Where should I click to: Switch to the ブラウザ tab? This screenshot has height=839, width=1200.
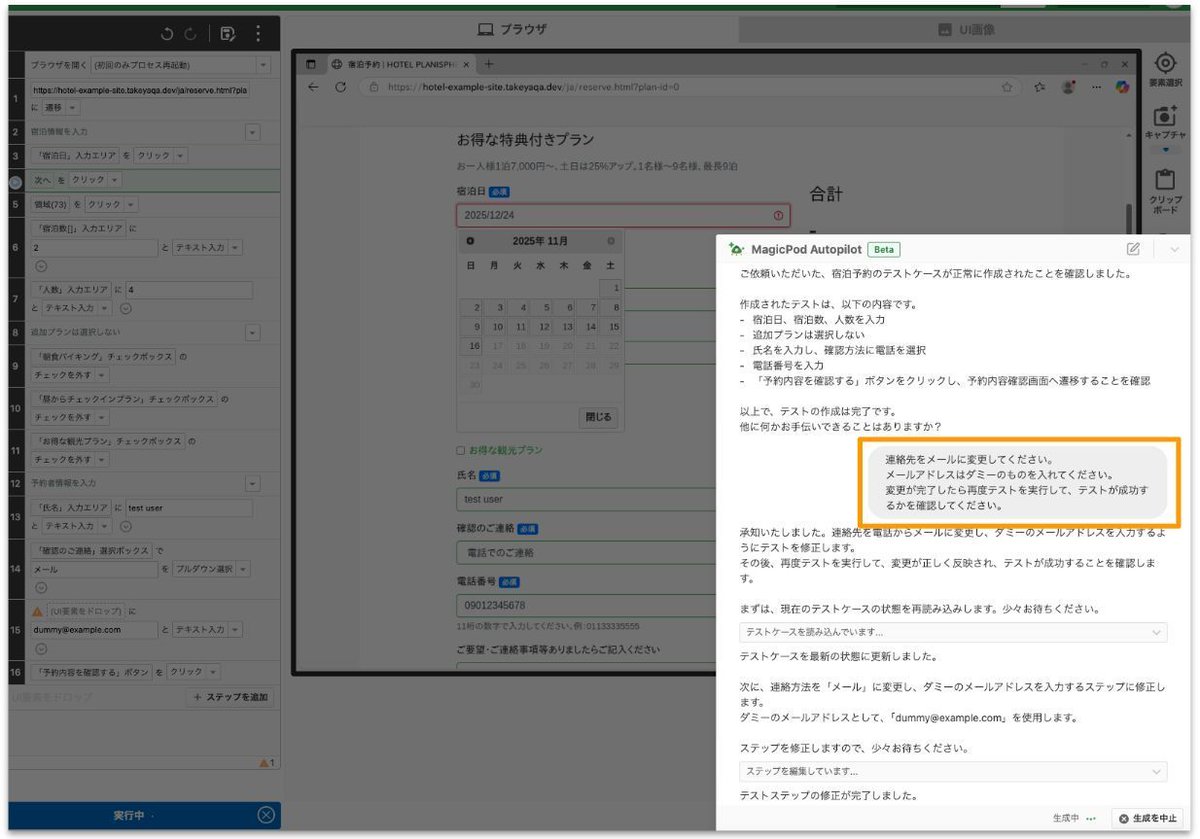tap(512, 29)
